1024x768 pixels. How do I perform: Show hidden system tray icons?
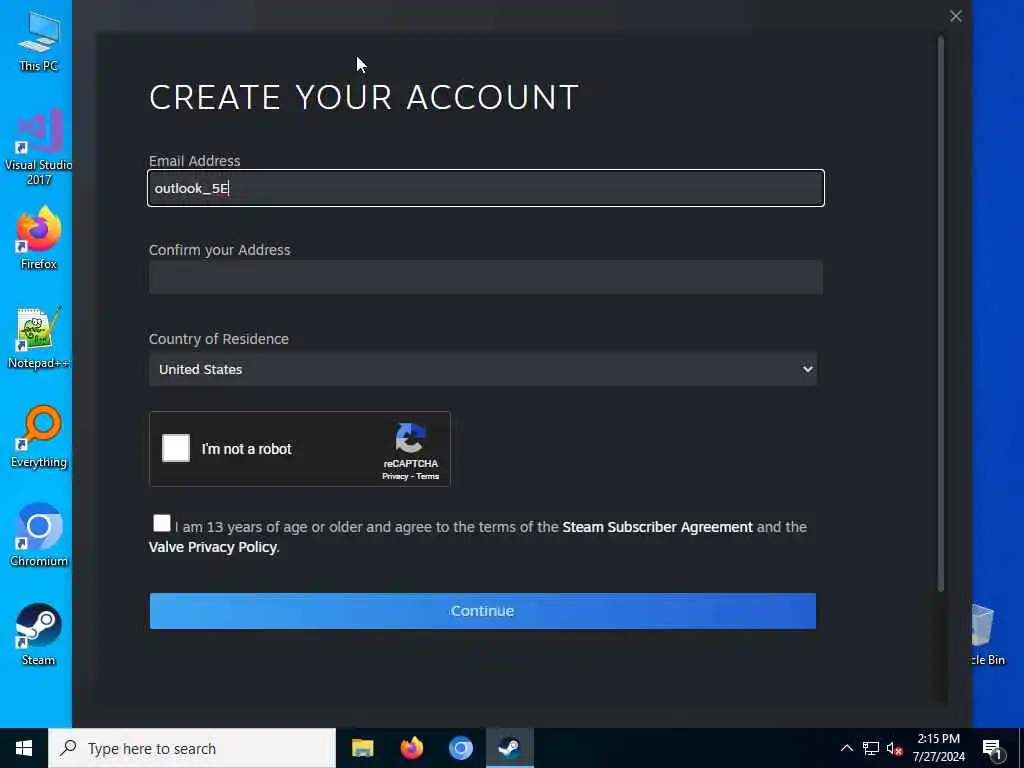point(846,748)
